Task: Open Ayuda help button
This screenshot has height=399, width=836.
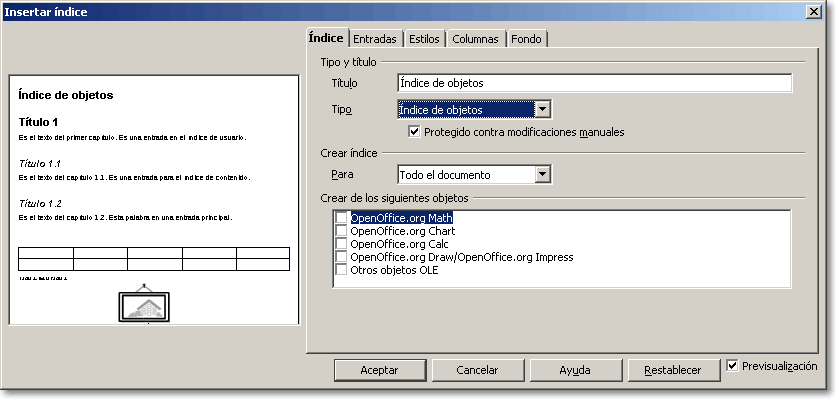Action: coord(575,370)
